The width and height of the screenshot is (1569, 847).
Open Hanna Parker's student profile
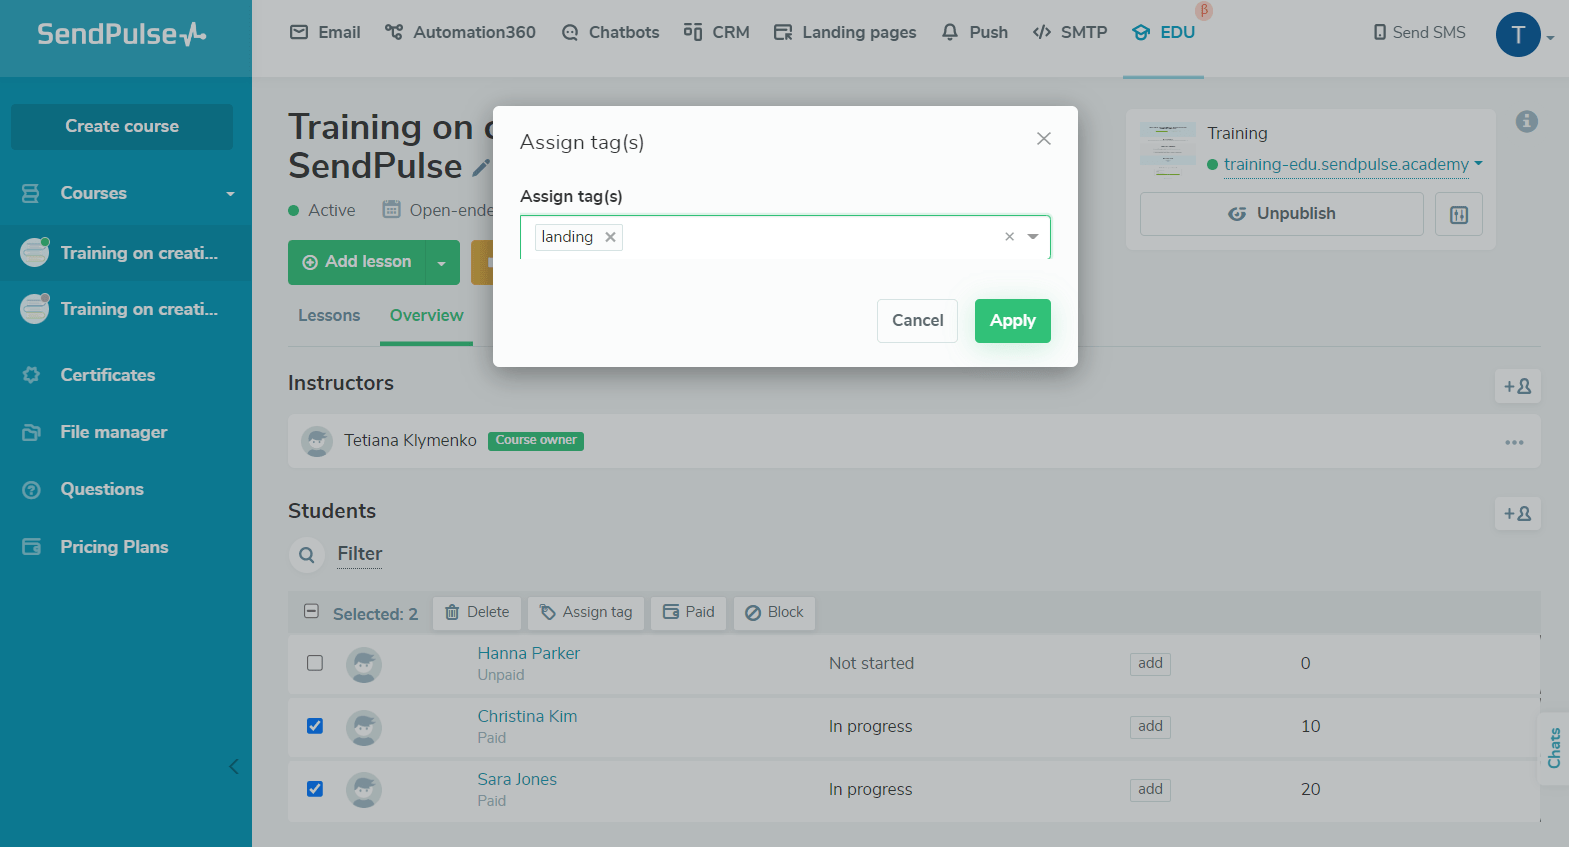point(529,654)
